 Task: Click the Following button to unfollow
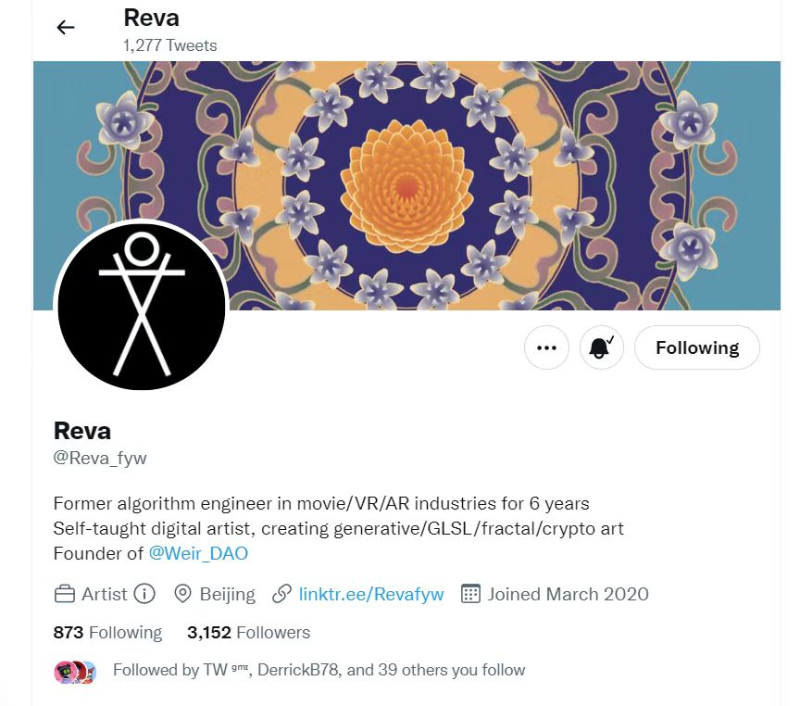pyautogui.click(x=697, y=348)
